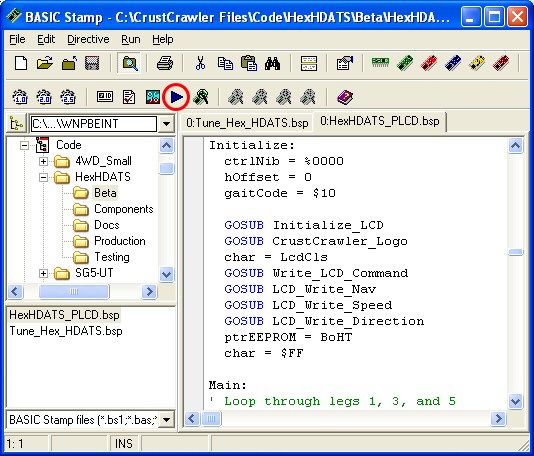Print the document with the printer icon

[x=164, y=63]
